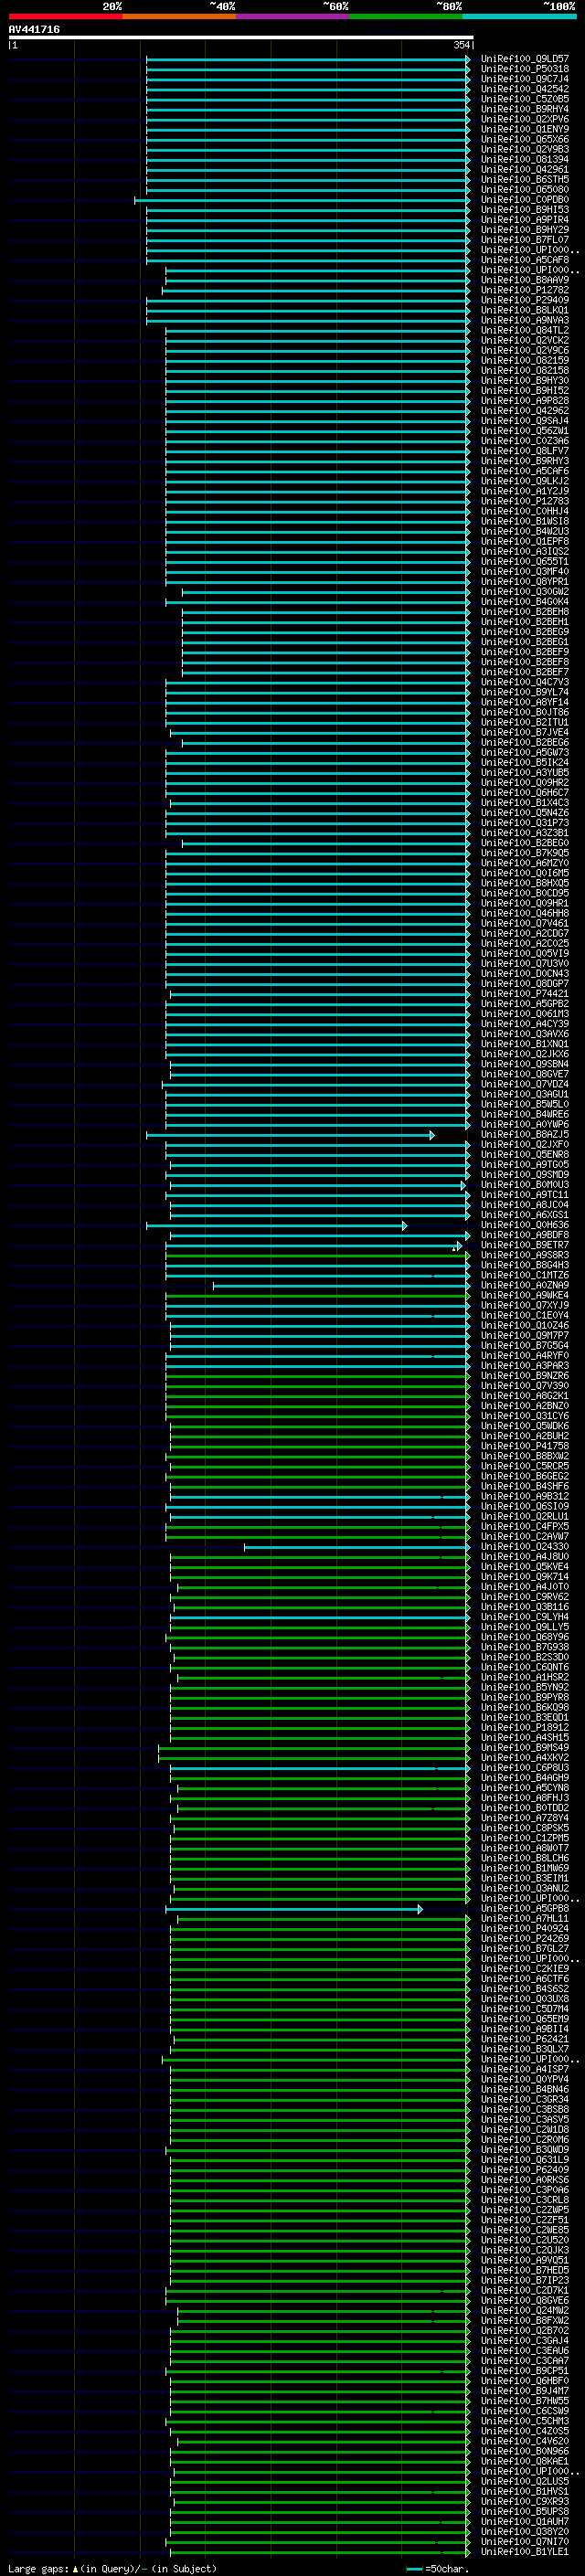Select the last hit UniRef100_B1YLE1
The width and height of the screenshot is (585, 2576).
point(524,2551)
